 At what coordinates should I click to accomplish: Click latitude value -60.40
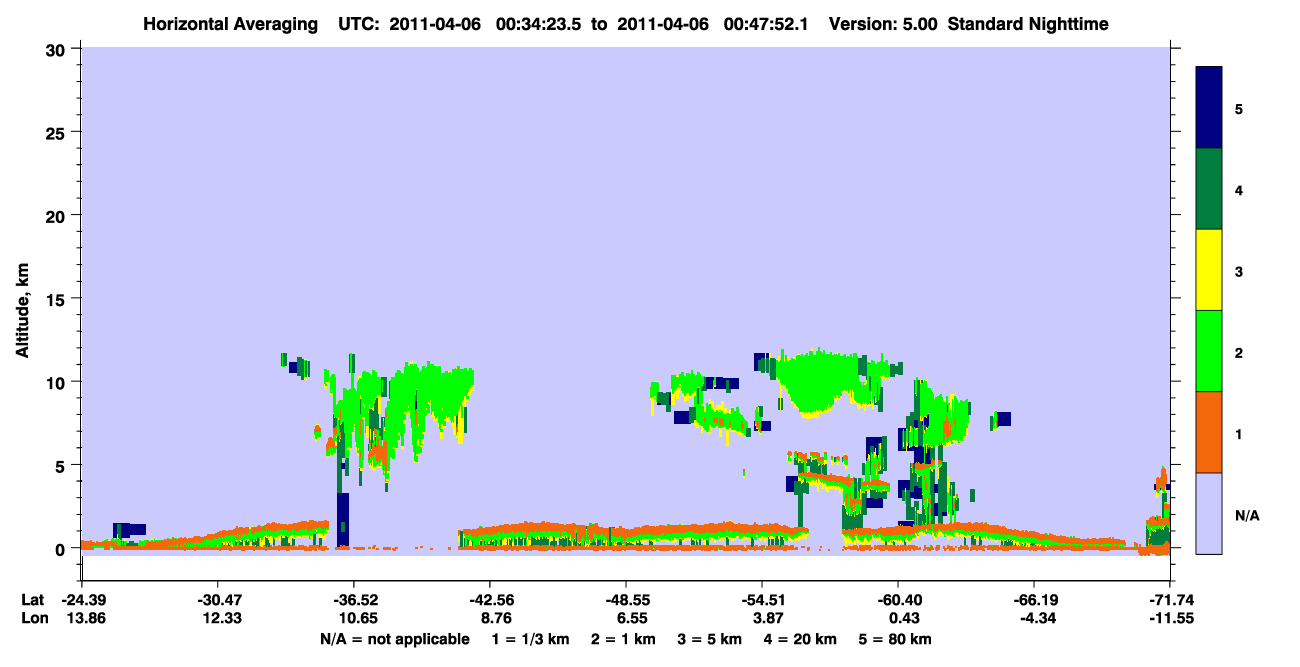[898, 600]
